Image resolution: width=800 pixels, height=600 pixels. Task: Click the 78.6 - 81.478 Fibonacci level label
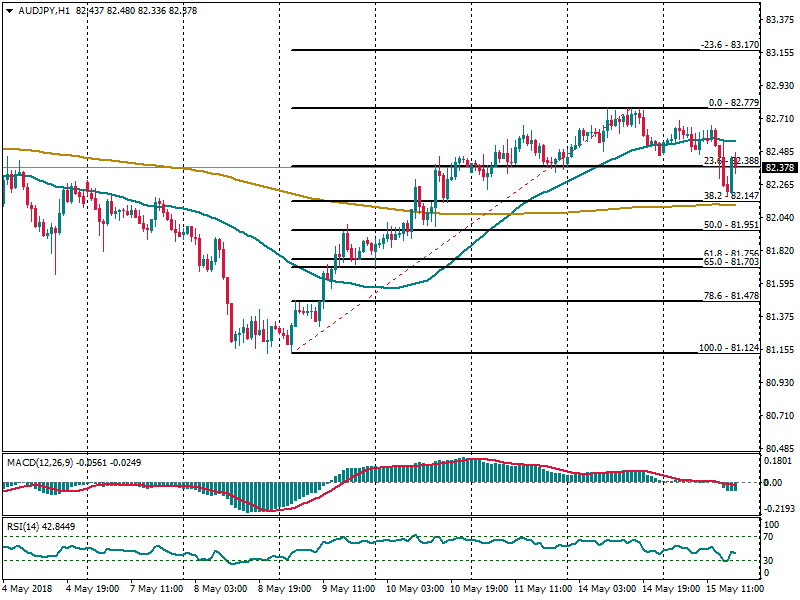(732, 296)
